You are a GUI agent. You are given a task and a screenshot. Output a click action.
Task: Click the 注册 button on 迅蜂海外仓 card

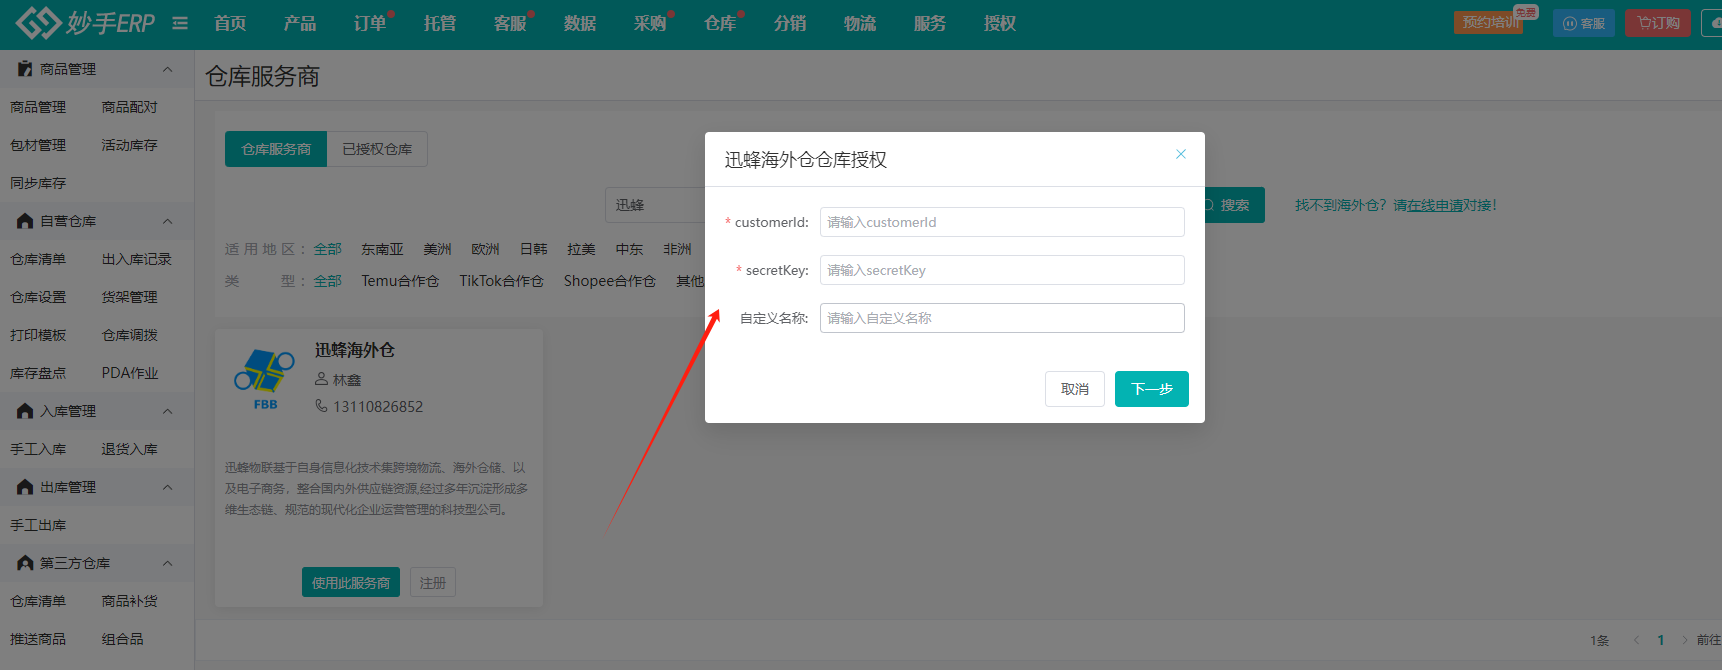coord(433,582)
